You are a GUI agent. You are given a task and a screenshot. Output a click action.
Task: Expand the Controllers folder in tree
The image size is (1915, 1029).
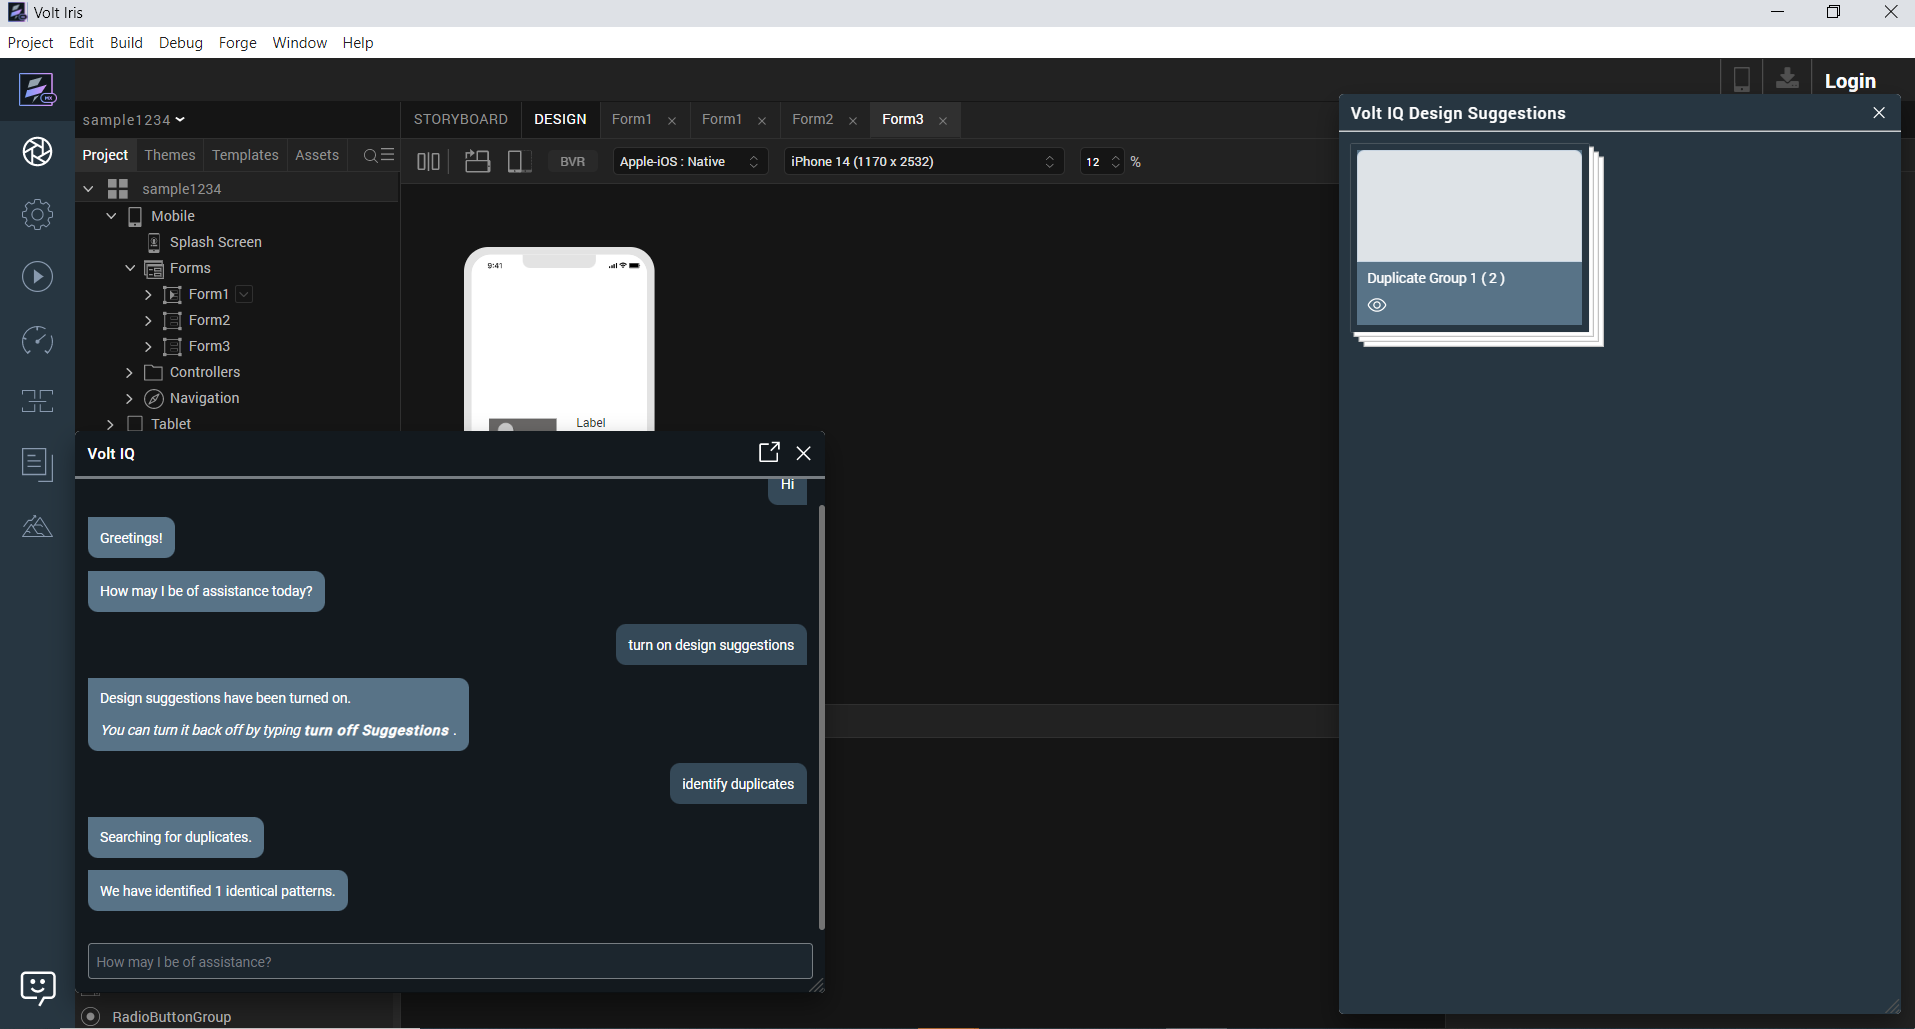pos(129,372)
